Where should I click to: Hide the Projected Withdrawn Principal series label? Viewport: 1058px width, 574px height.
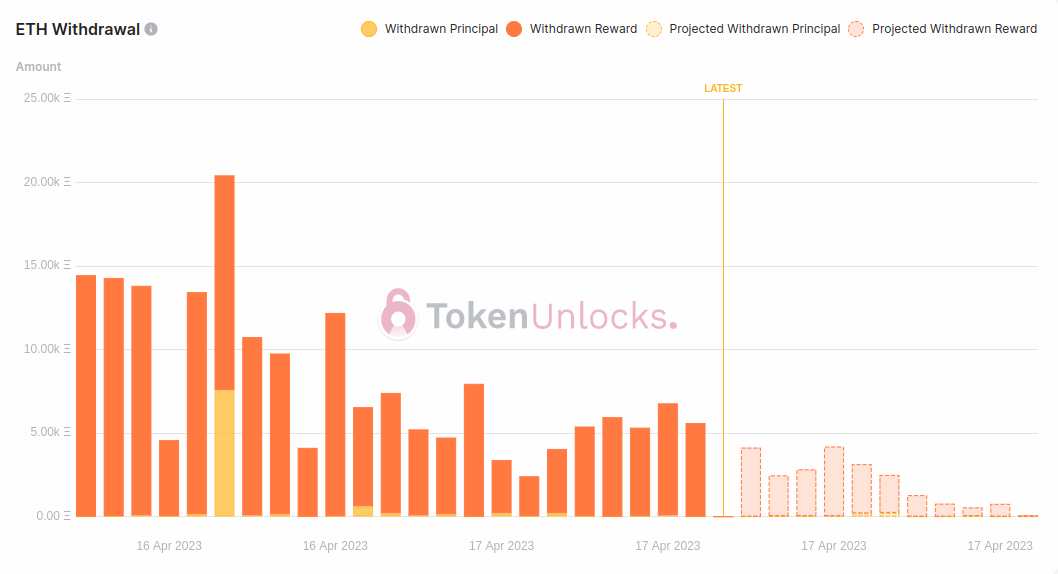tap(754, 29)
